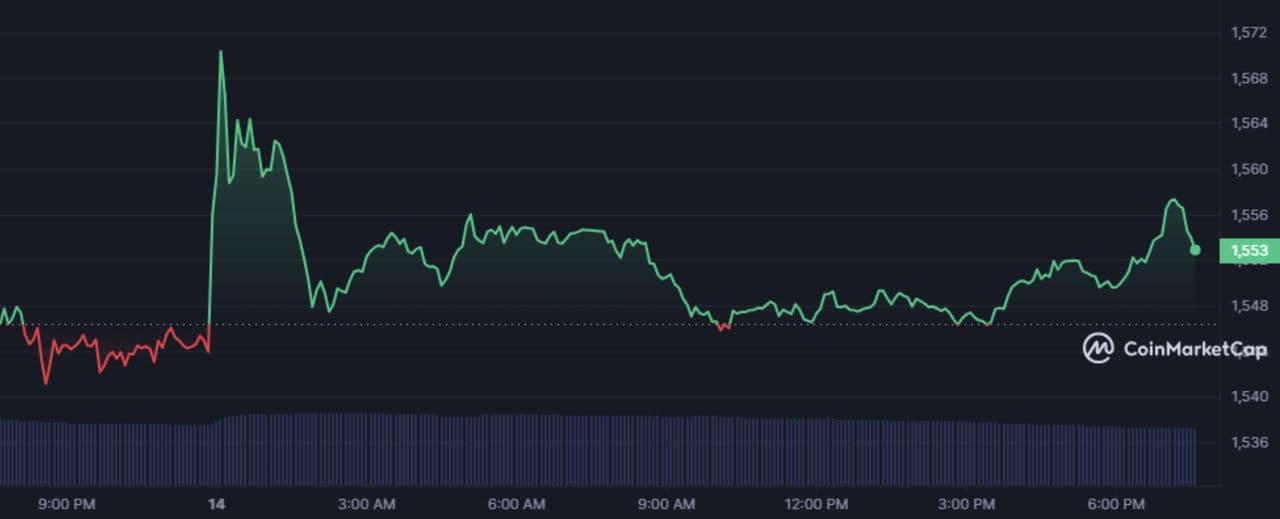Click the volume bars below 6:00 AM

517,448
